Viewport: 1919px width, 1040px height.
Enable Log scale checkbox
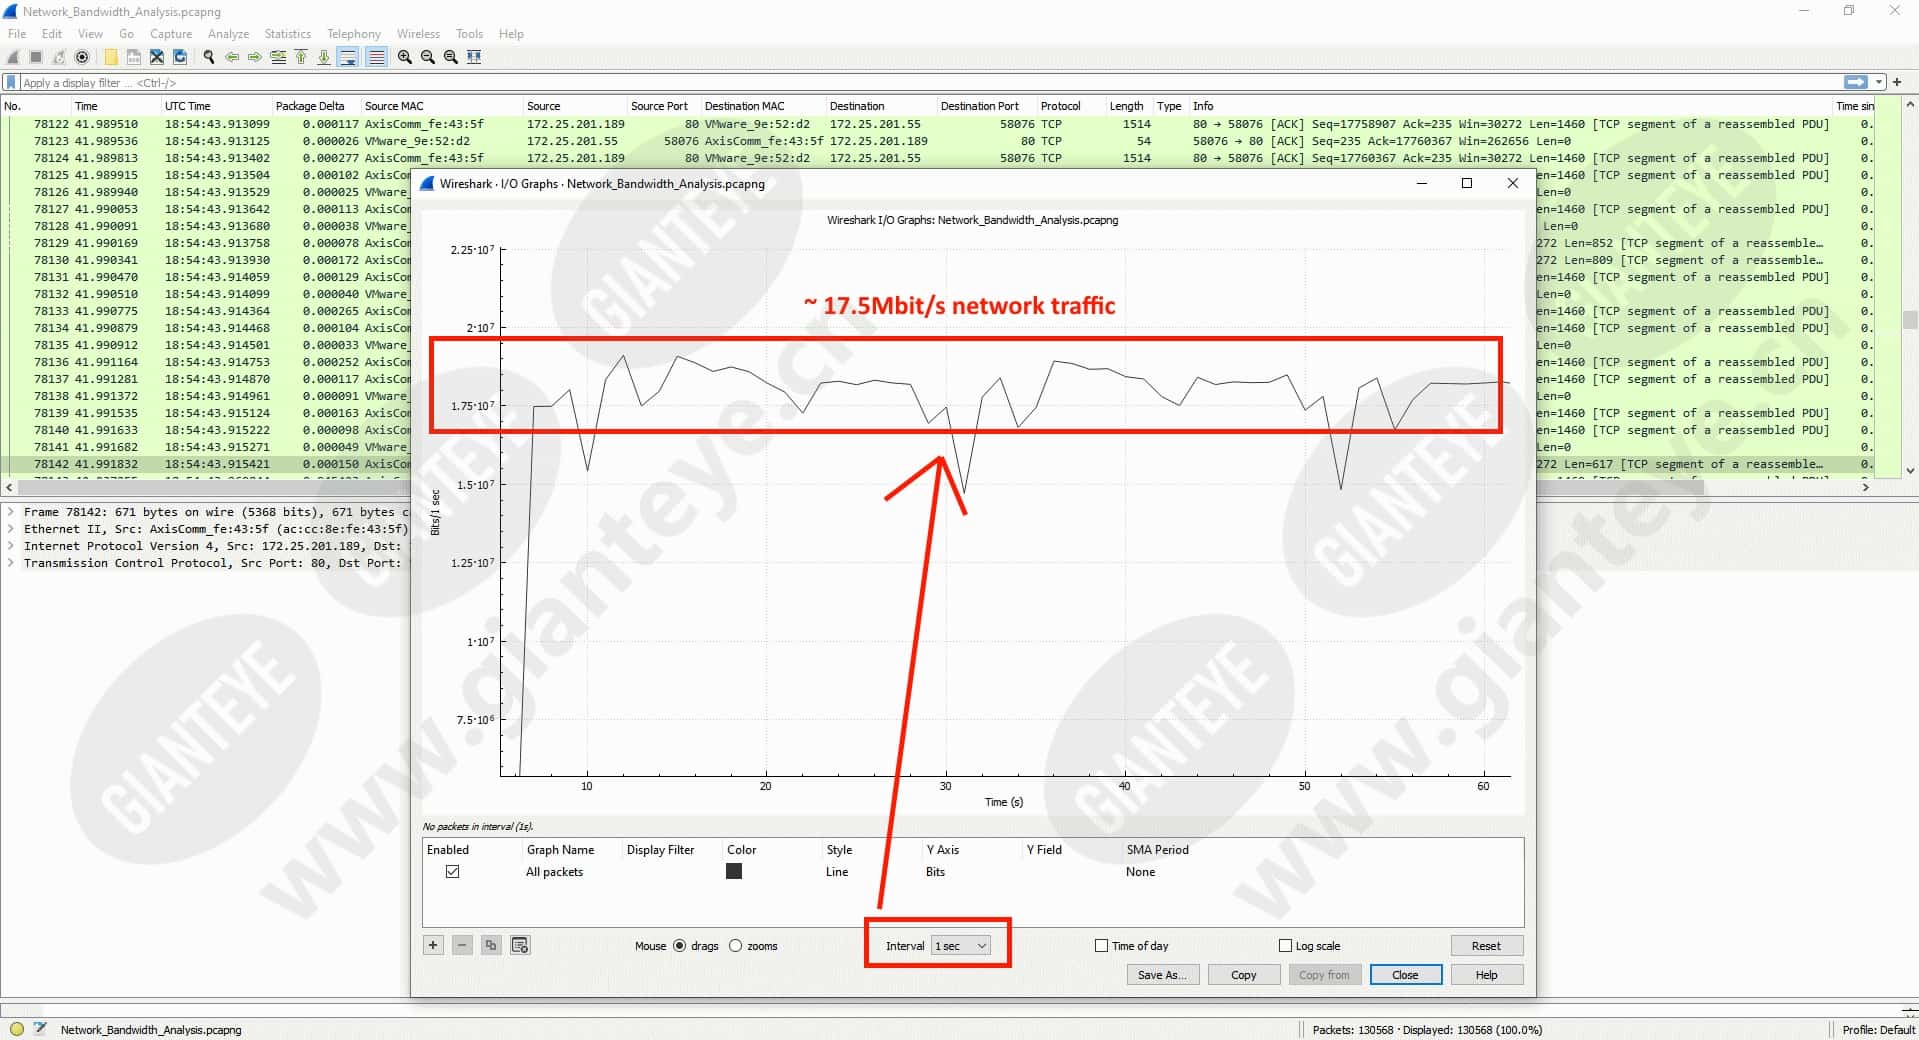point(1285,946)
